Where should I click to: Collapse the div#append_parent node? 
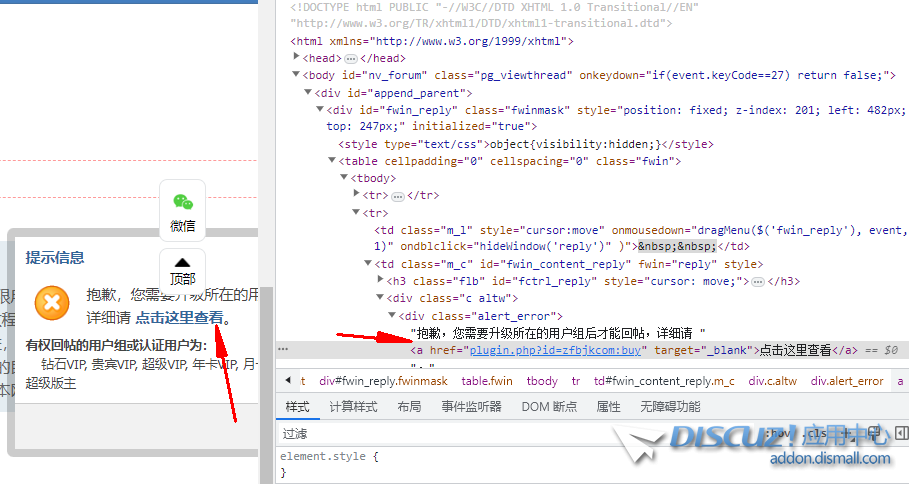point(308,93)
